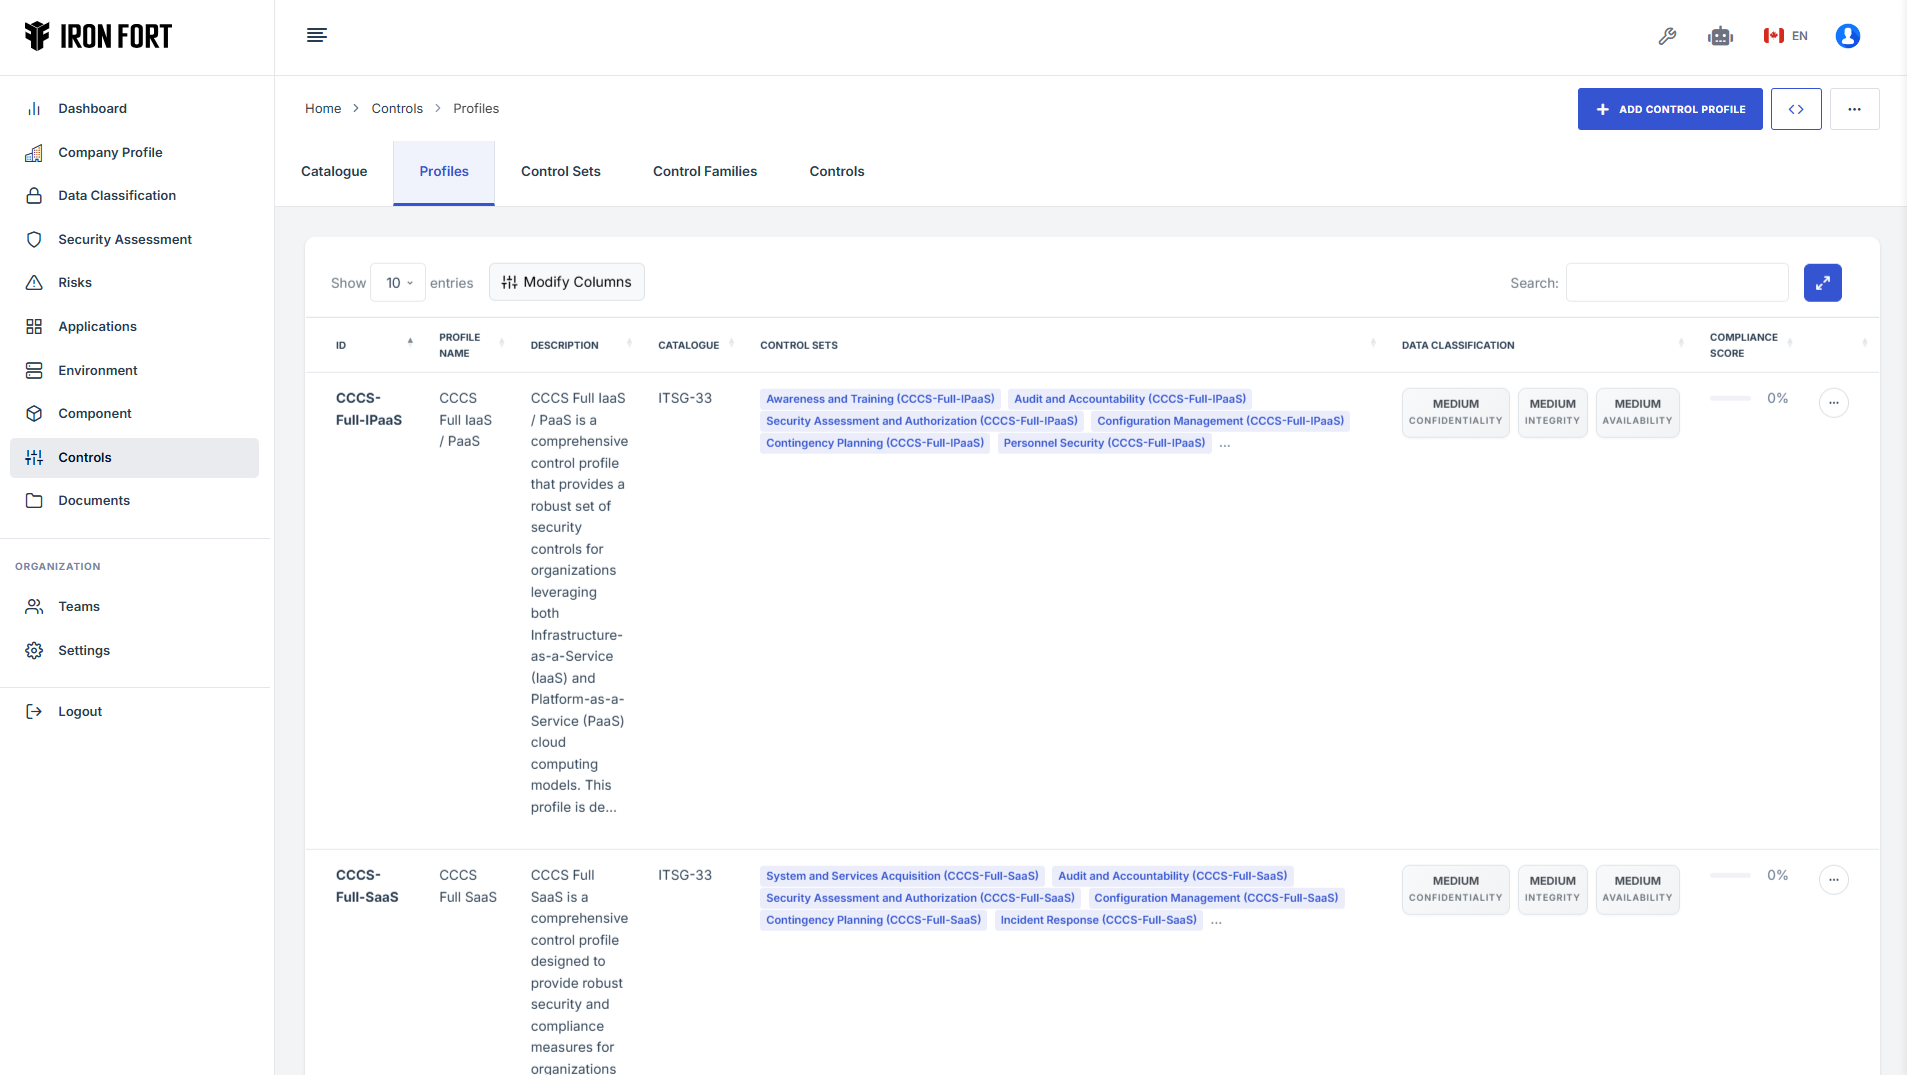Open the Iron Fort logo home
The image size is (1907, 1075).
click(x=98, y=36)
